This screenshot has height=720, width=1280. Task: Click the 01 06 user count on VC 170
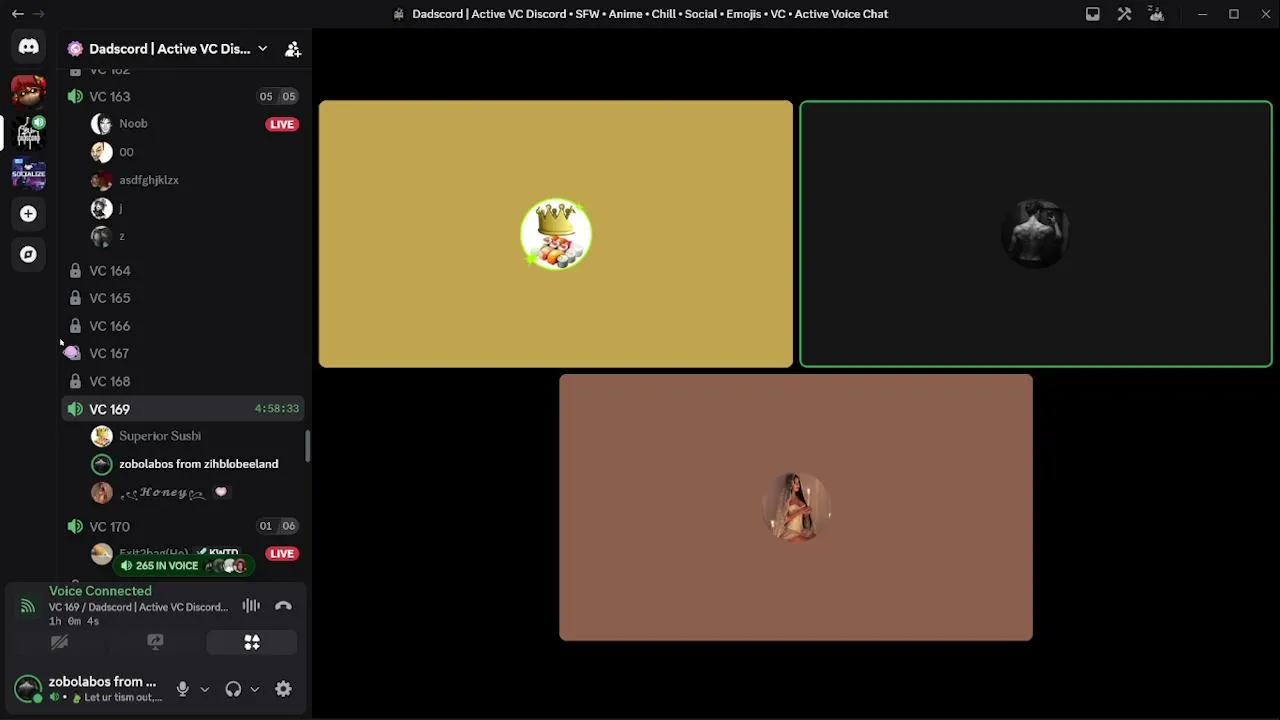click(277, 526)
